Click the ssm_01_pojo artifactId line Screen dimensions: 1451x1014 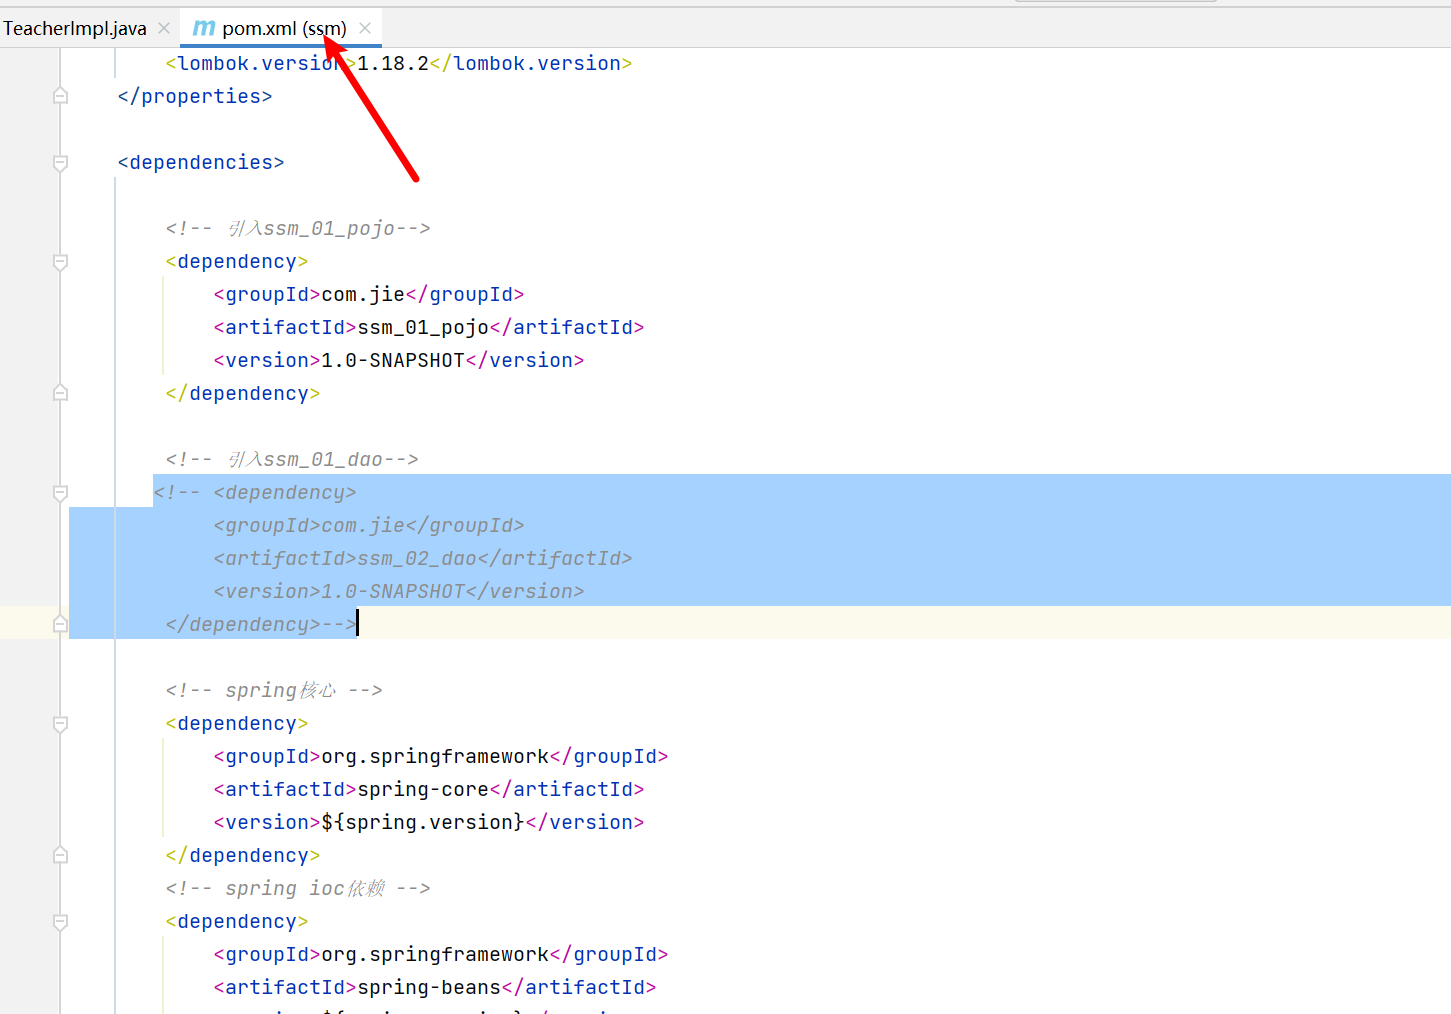click(429, 327)
